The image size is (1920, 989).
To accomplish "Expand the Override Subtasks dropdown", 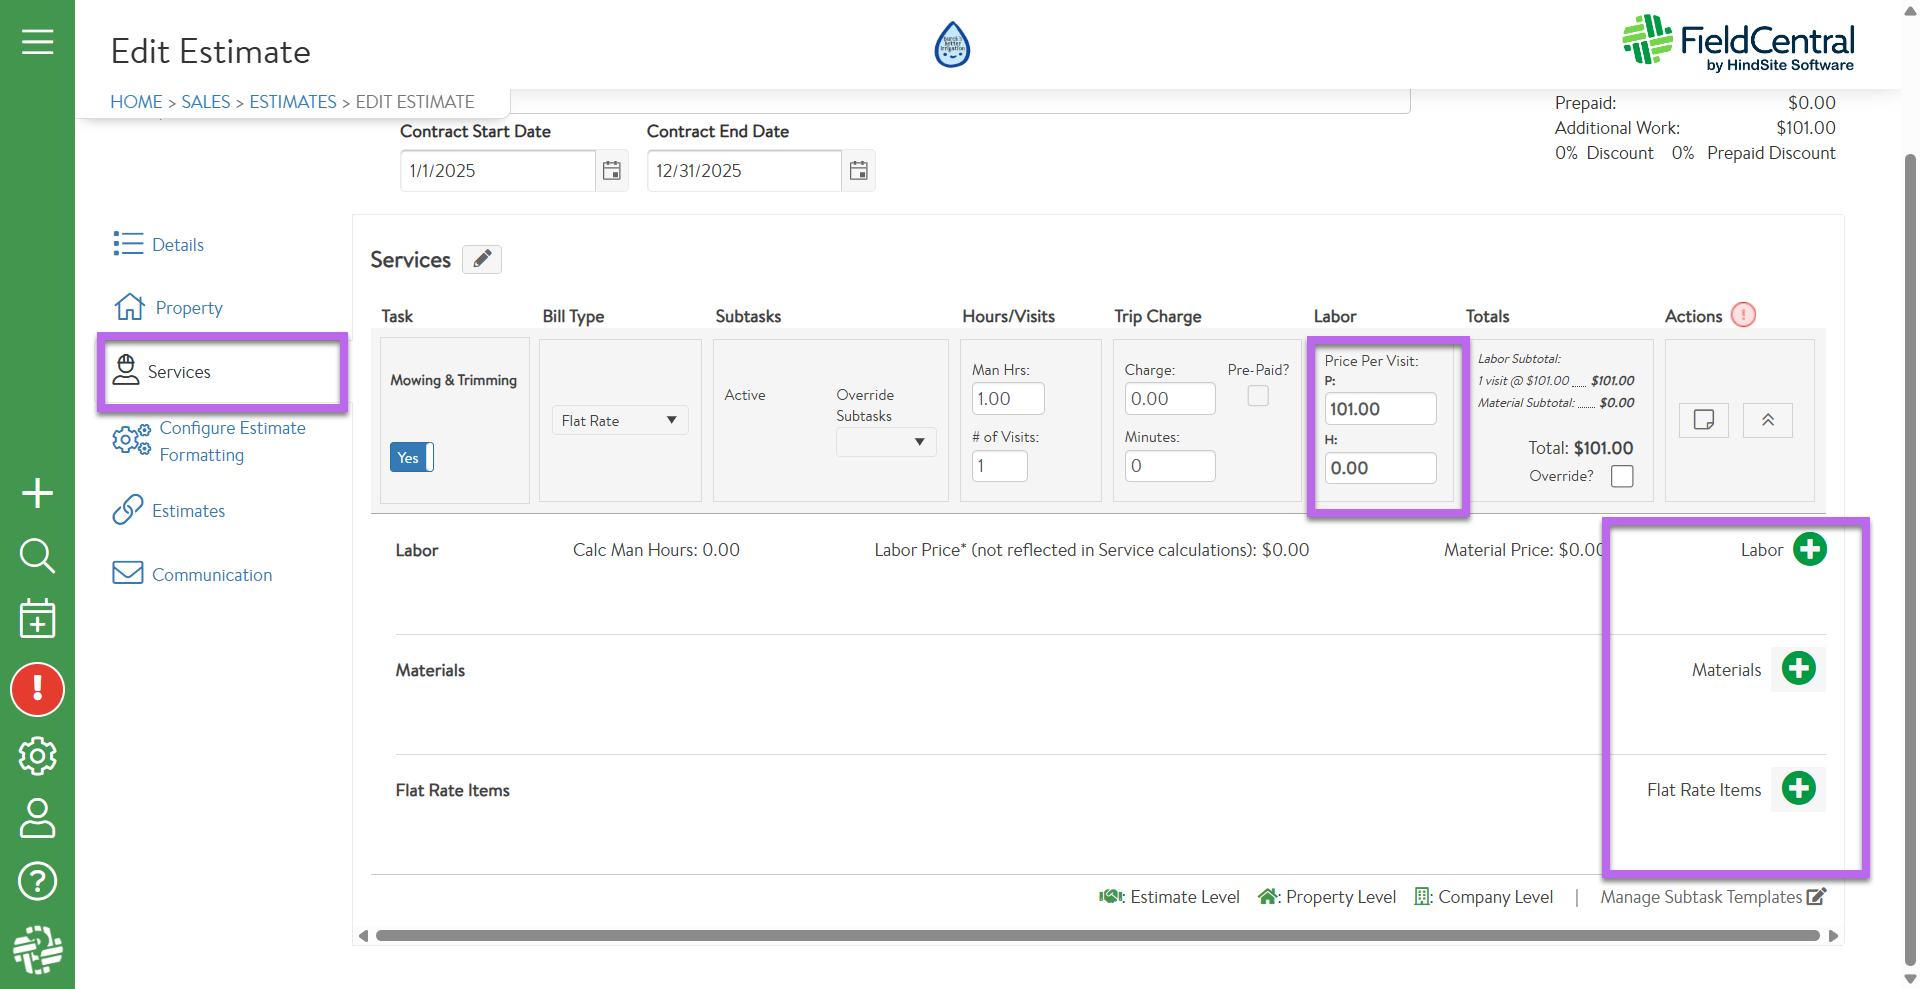I will pyautogui.click(x=886, y=442).
